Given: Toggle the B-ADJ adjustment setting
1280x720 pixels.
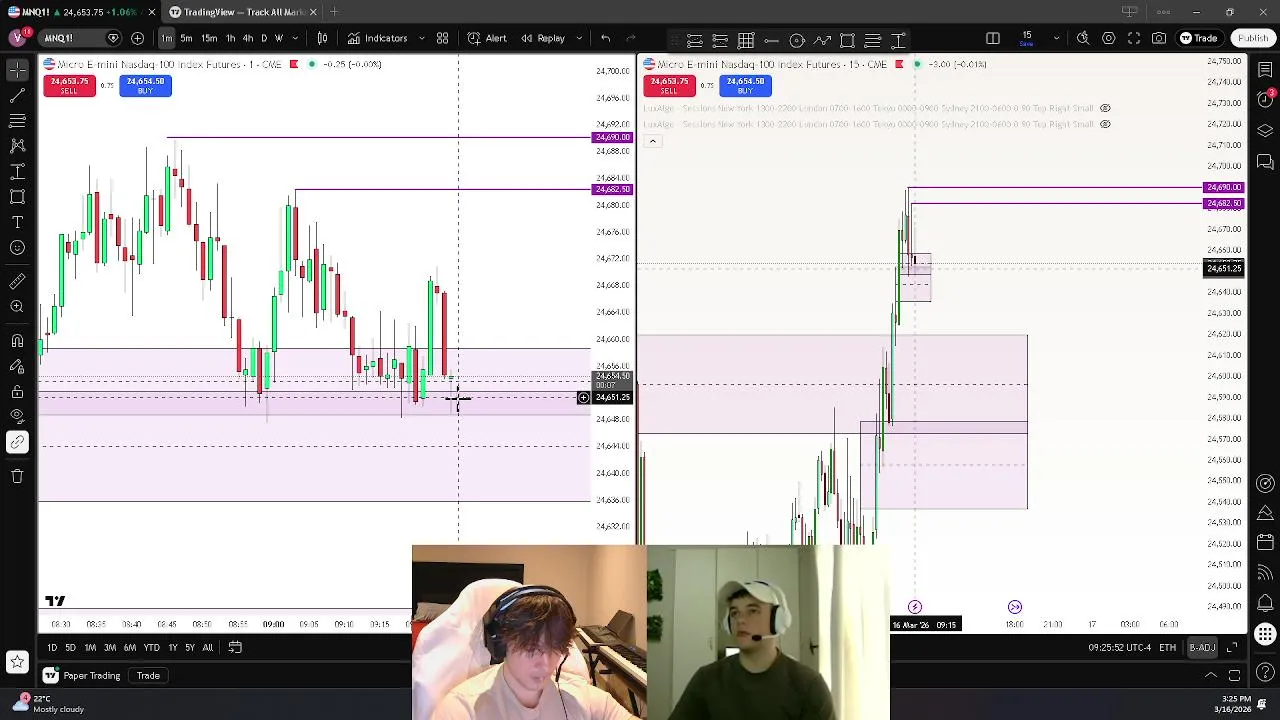Looking at the screenshot, I should (x=1202, y=648).
